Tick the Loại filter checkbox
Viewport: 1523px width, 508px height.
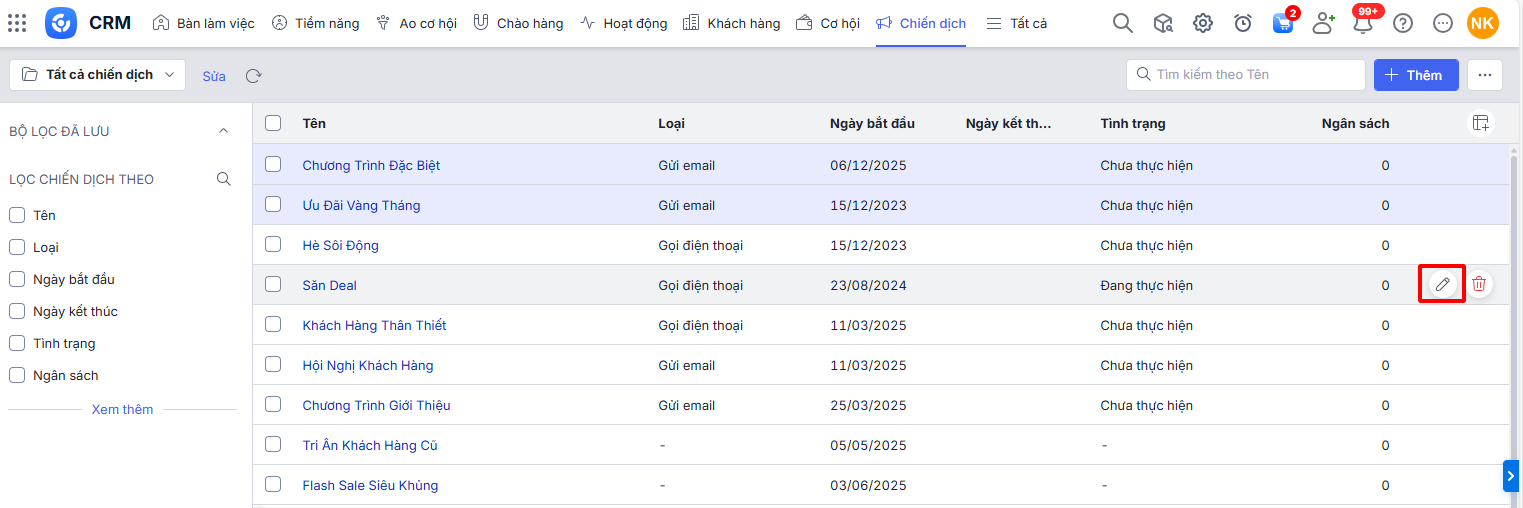coord(17,247)
